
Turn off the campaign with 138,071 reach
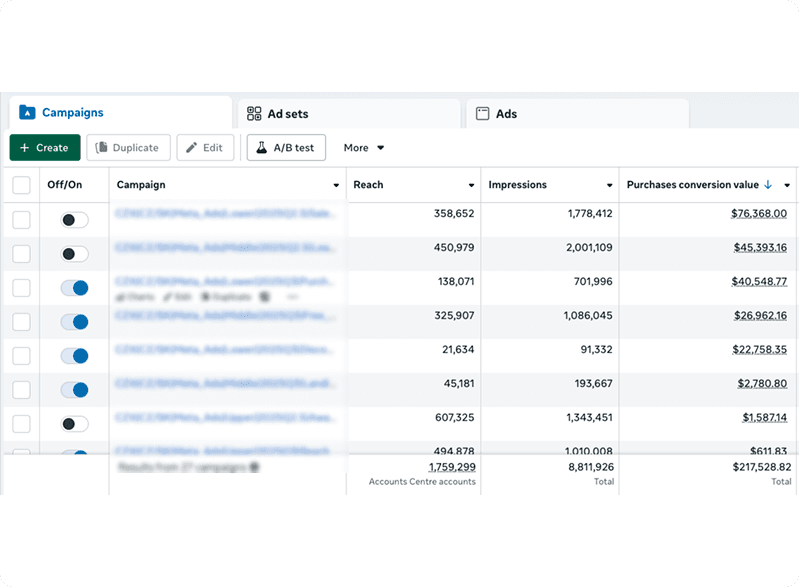(74, 288)
